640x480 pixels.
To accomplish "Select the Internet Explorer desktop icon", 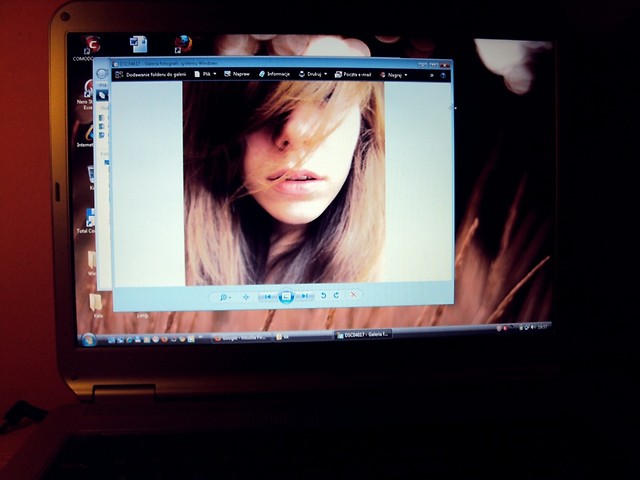I will click(86, 136).
